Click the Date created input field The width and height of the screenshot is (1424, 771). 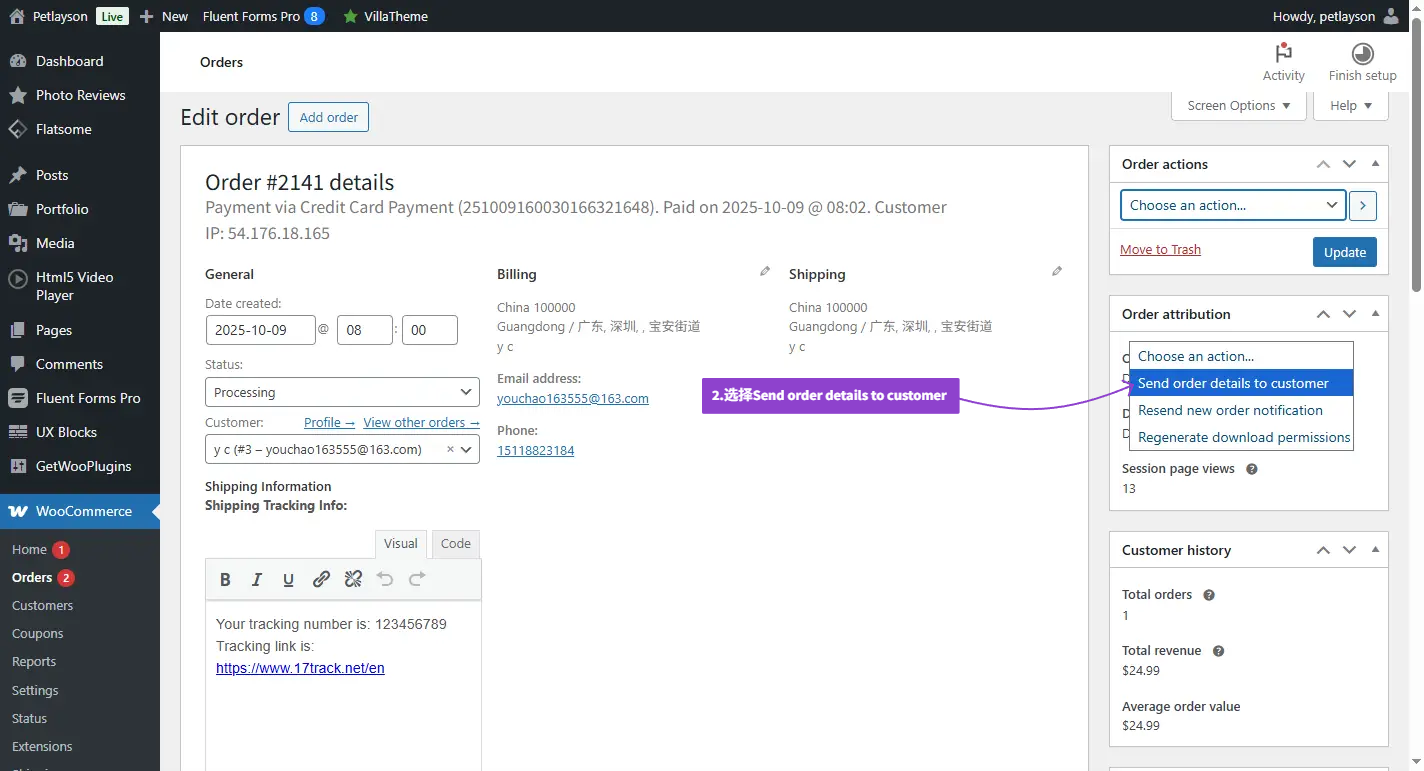(x=260, y=330)
